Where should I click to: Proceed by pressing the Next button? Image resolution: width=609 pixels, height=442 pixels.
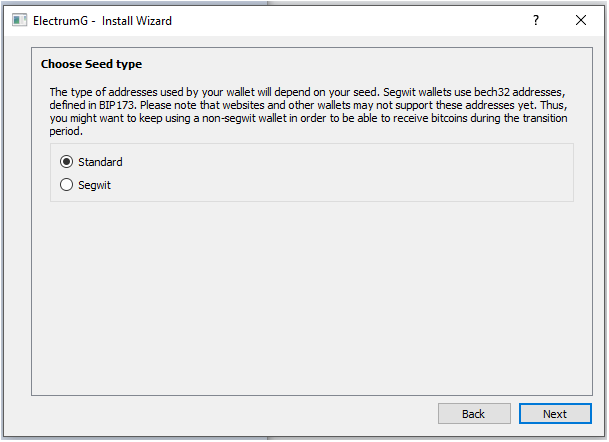click(554, 414)
